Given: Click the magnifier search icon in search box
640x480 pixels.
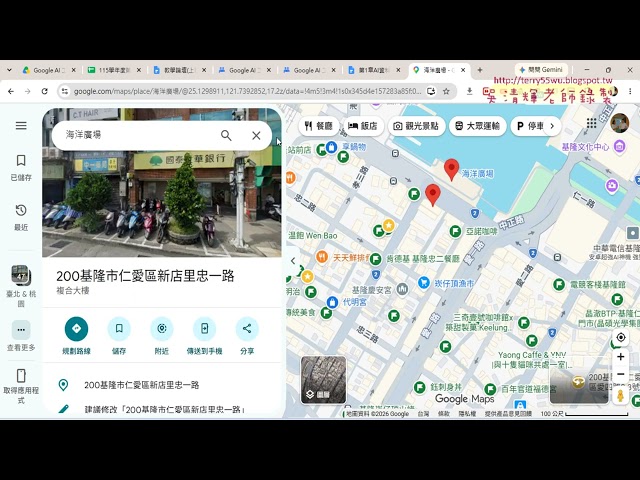Looking at the screenshot, I should pos(226,135).
